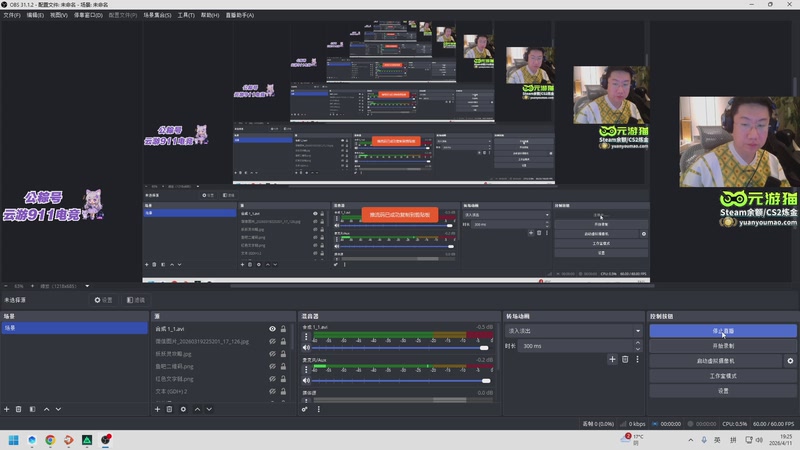Screen dimensions: 800x450
Task: Click the preview horizontal scrollbar
Action: (442, 286)
